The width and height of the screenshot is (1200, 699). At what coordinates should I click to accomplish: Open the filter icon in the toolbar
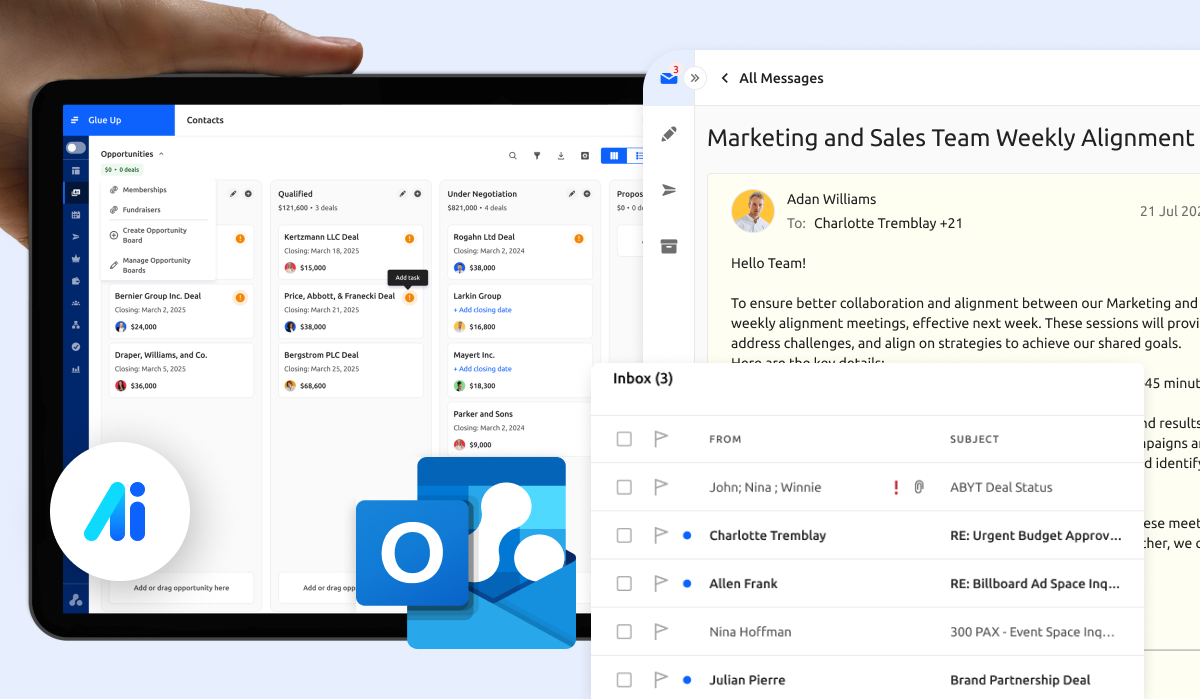coord(537,156)
